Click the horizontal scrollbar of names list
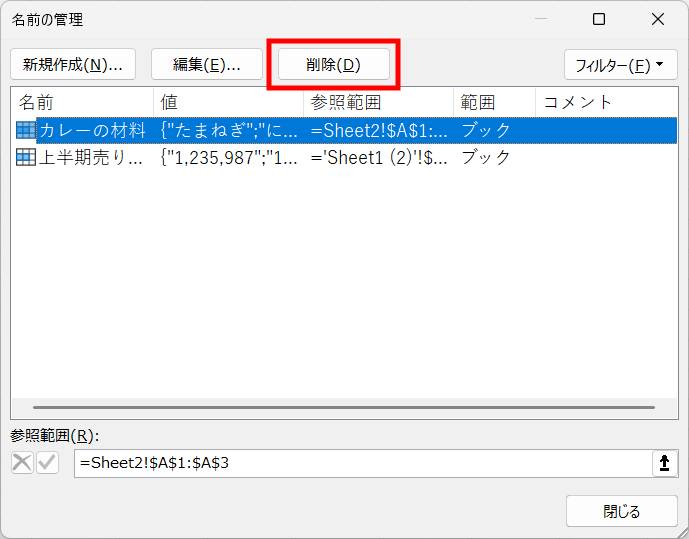The height and width of the screenshot is (539, 689). coord(344,408)
